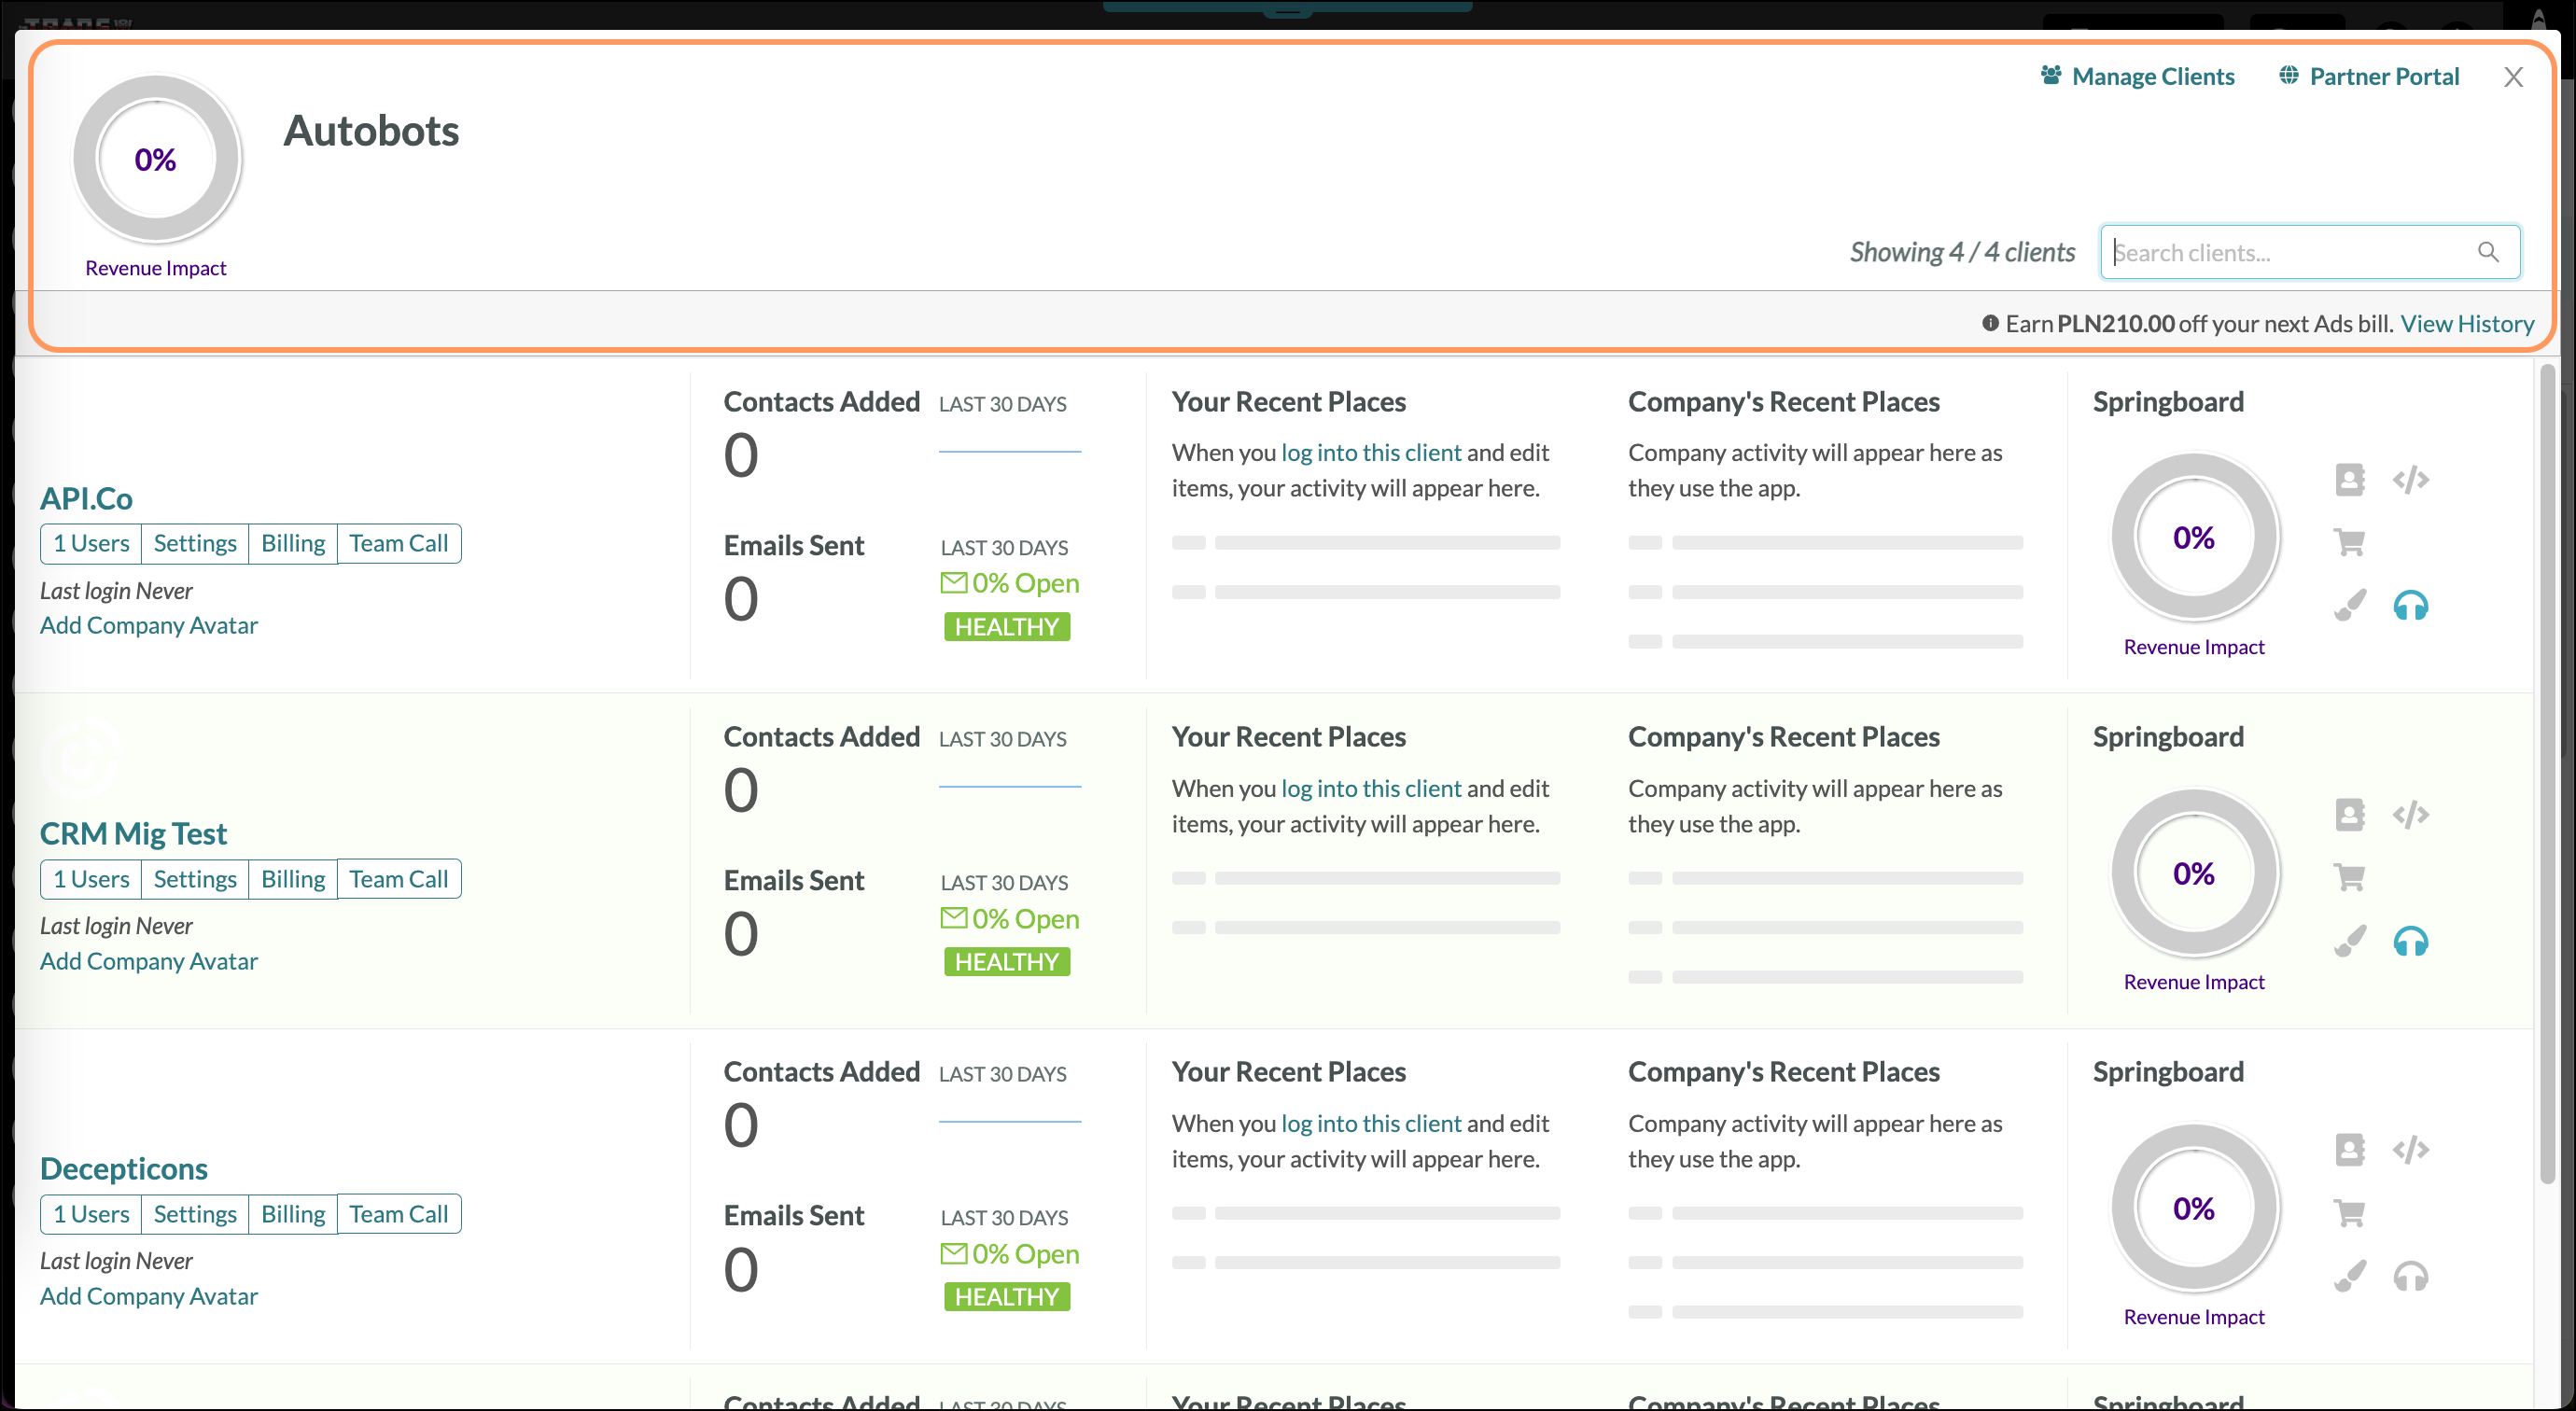2576x1411 pixels.
Task: Open View History link
Action: point(2467,324)
